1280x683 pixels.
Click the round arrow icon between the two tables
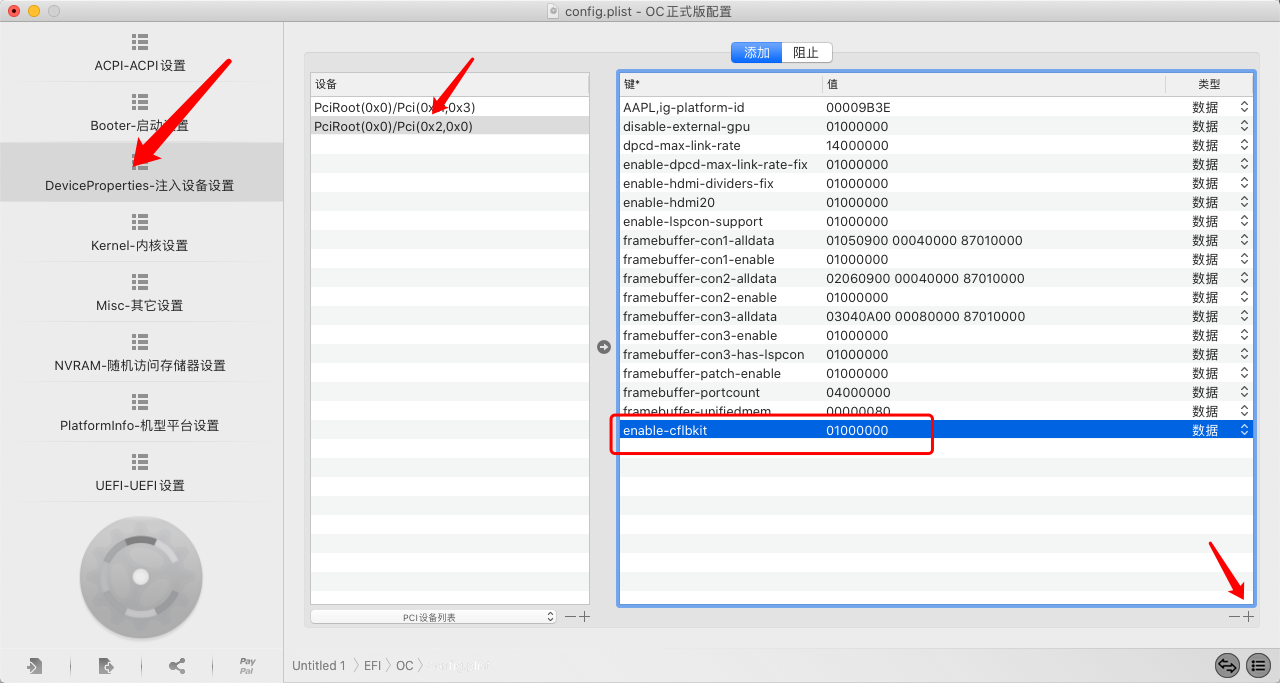(x=603, y=347)
